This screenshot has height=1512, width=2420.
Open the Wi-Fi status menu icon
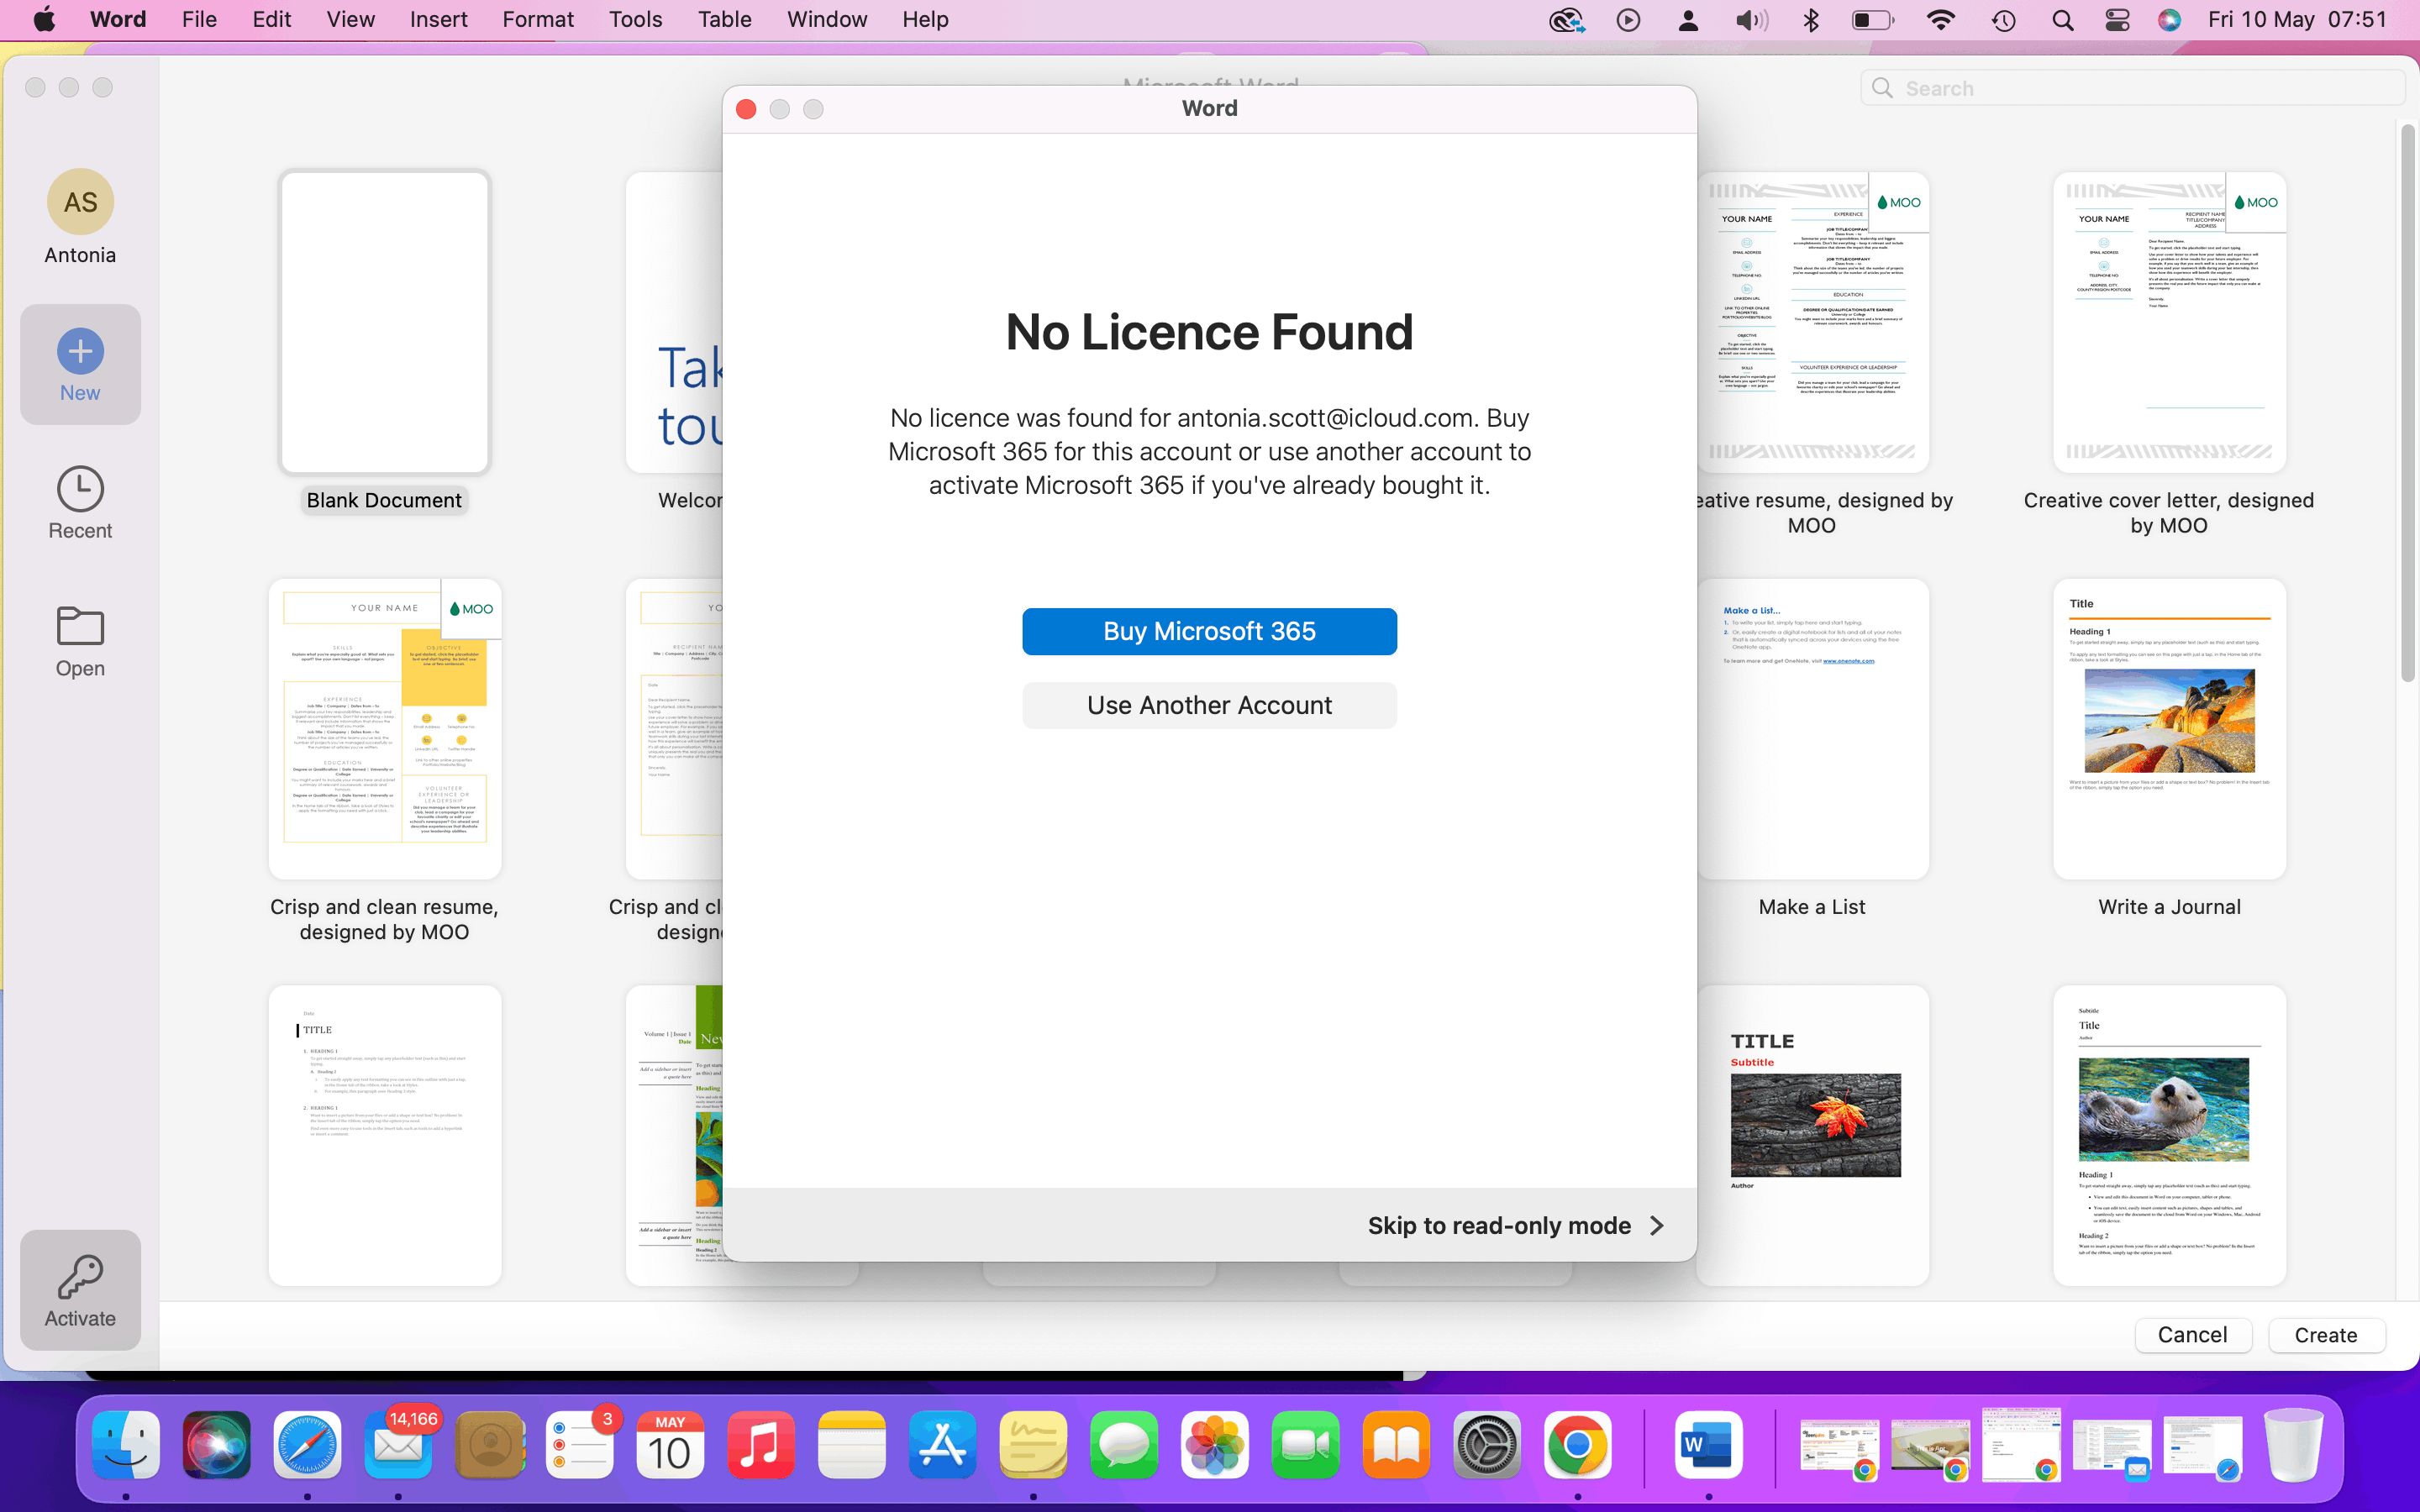(x=1940, y=20)
